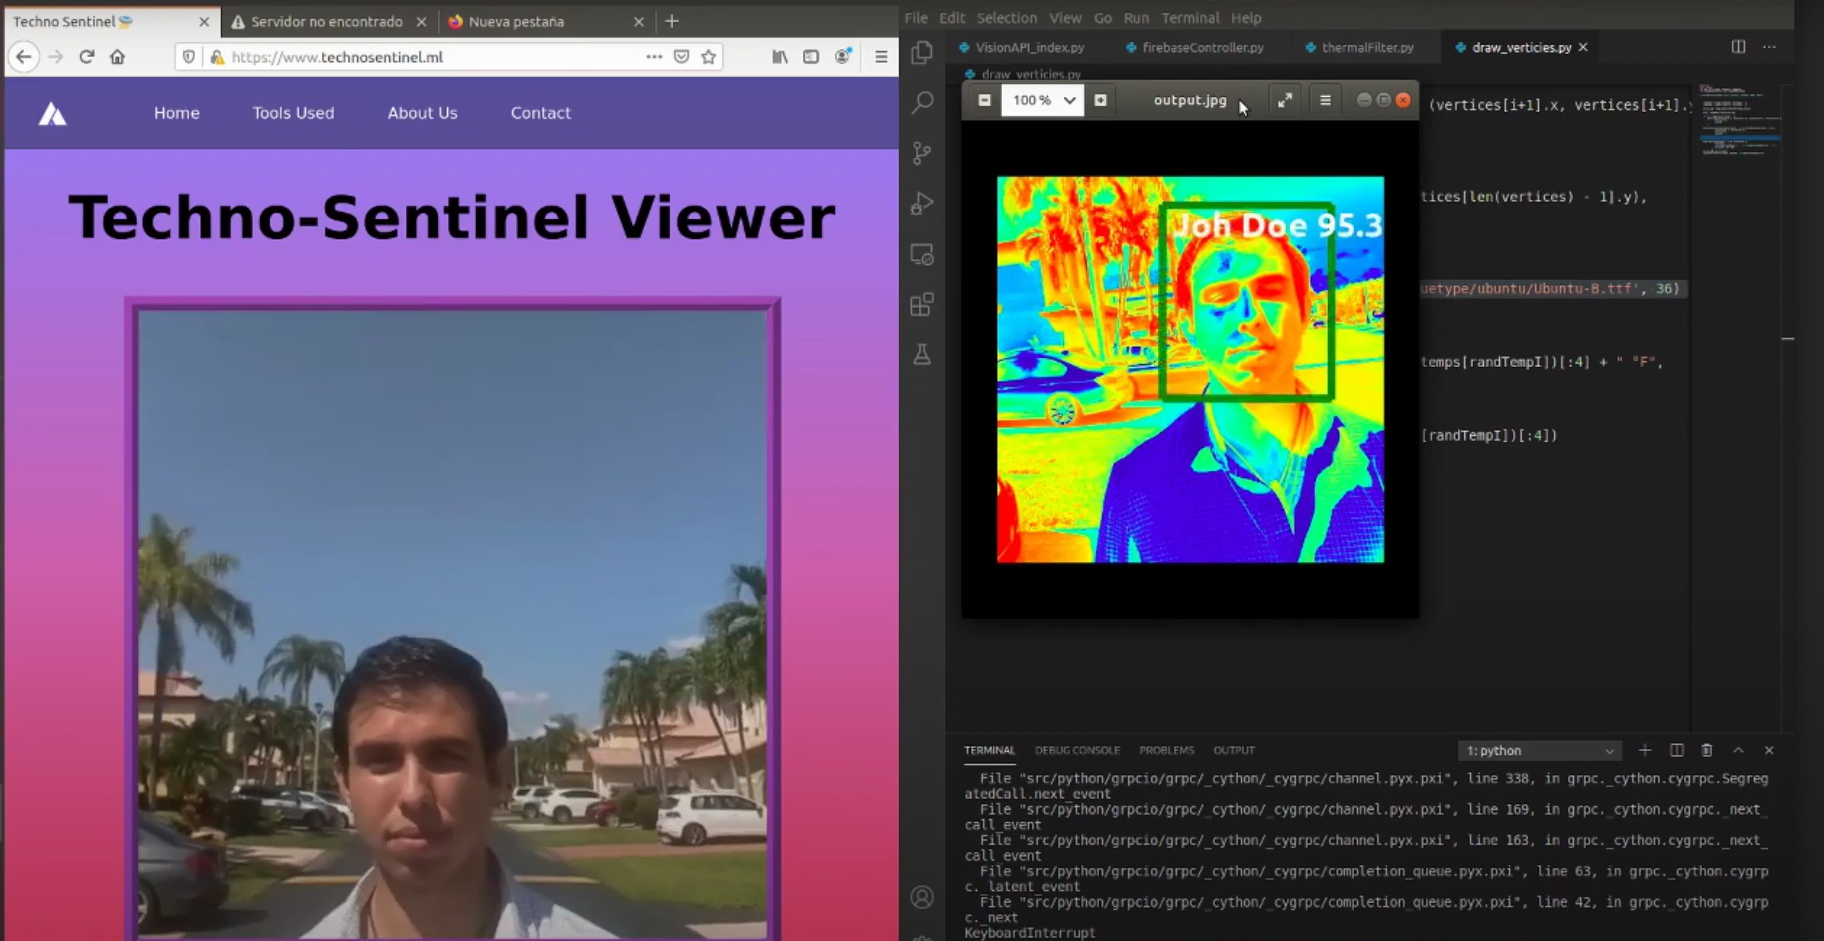Go to the site's Home link
1824x941 pixels.
tap(177, 113)
